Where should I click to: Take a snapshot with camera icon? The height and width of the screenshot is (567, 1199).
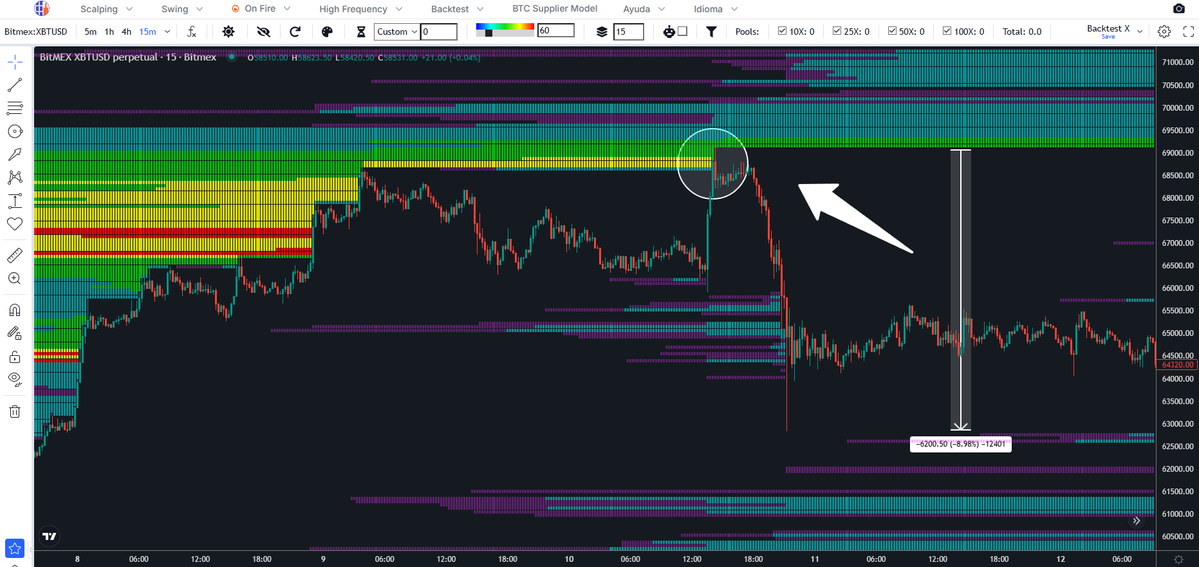click(x=1178, y=8)
